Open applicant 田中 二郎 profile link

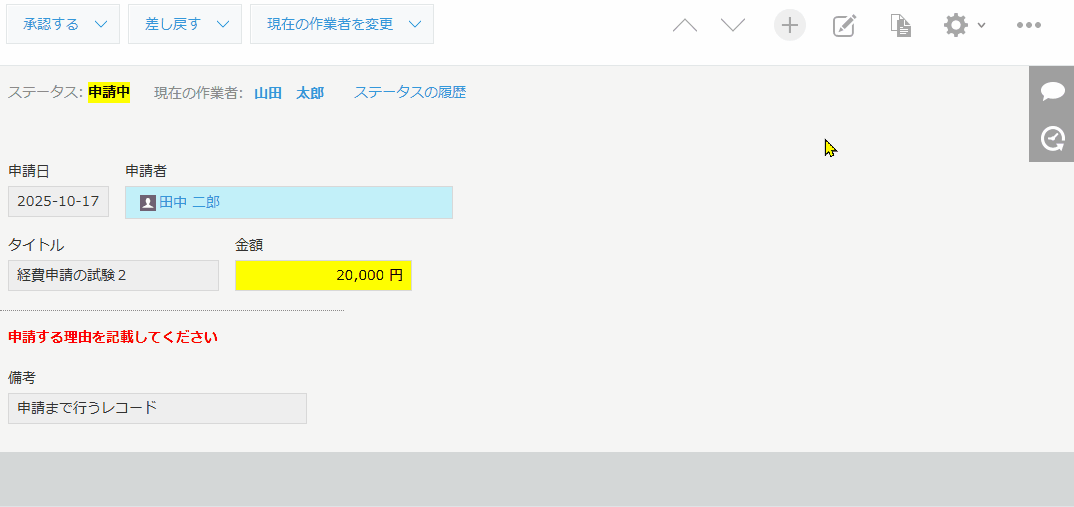190,203
